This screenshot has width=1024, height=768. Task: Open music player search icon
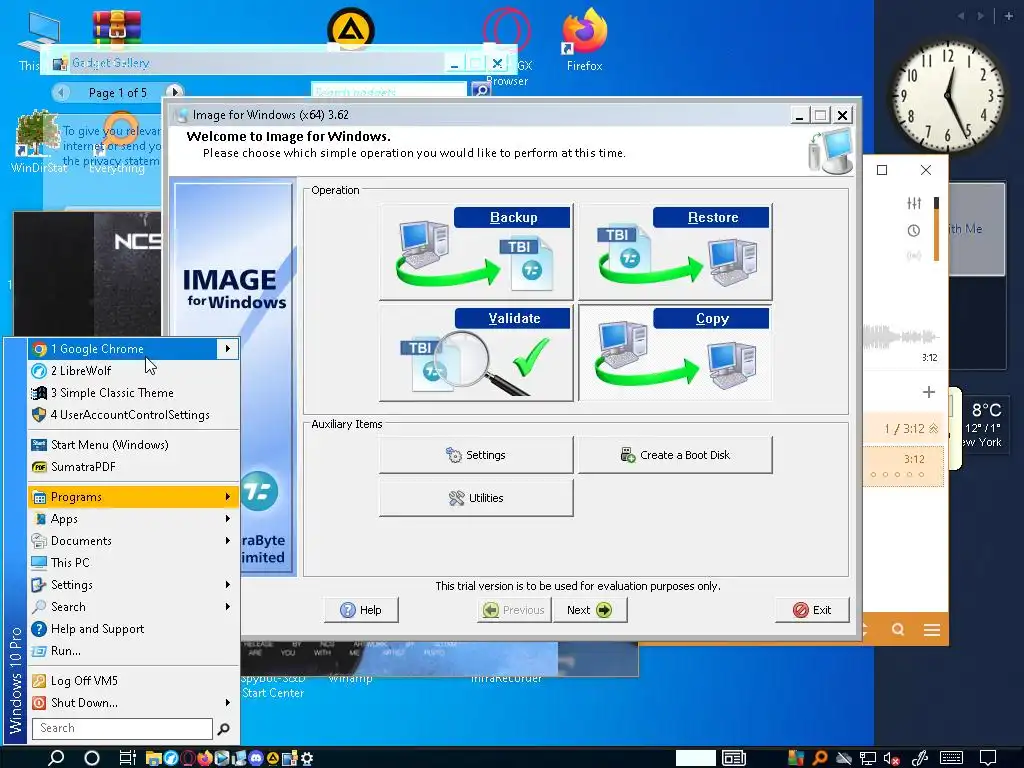coord(899,630)
